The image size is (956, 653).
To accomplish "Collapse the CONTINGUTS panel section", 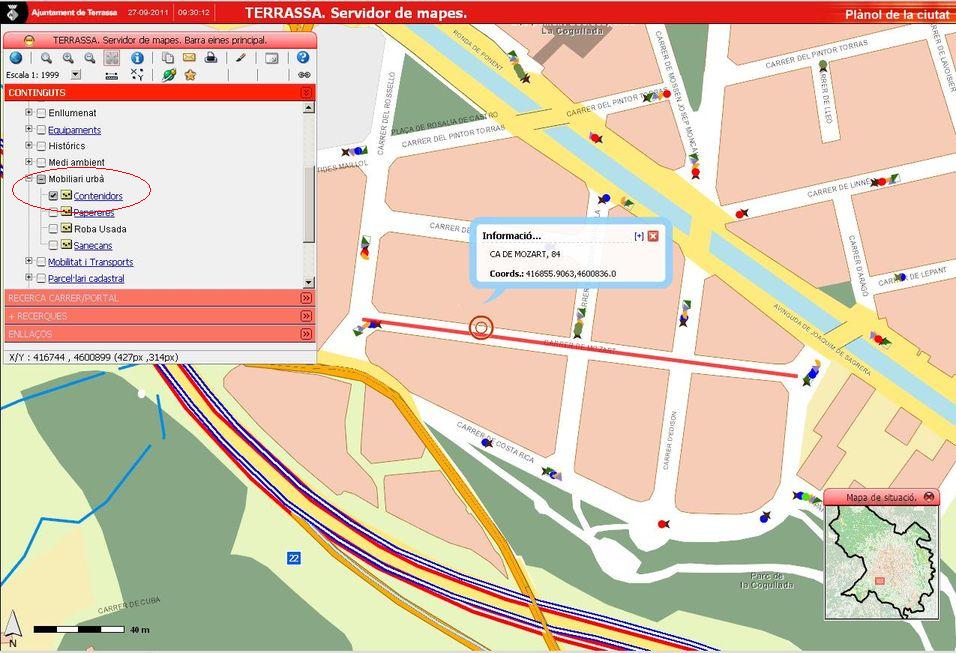I will [x=306, y=93].
